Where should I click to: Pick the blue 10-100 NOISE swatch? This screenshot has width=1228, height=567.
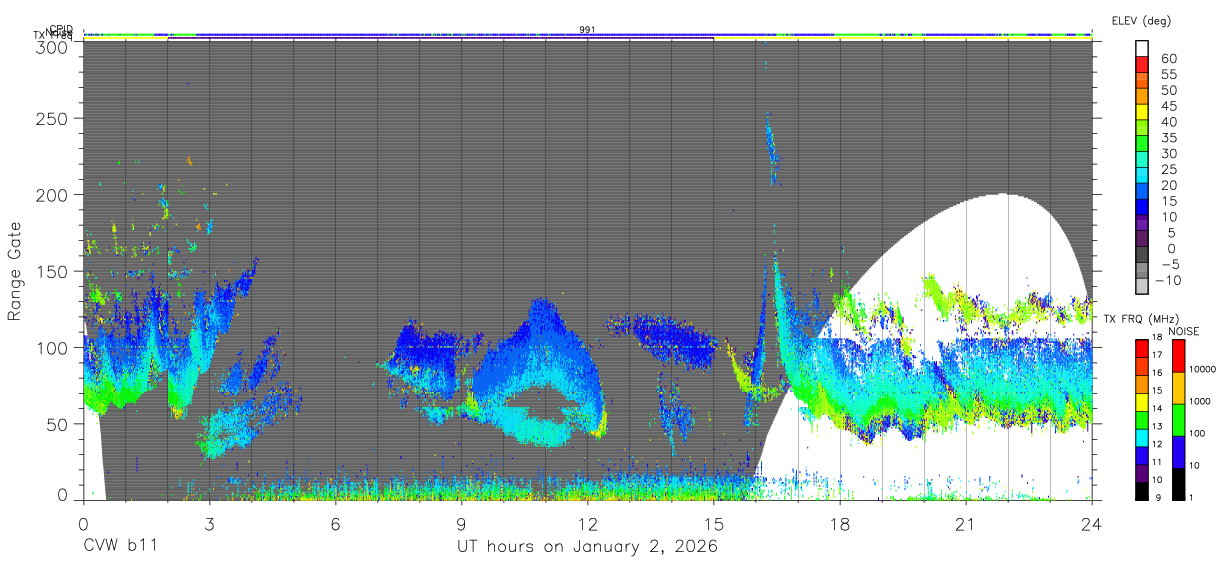[1178, 452]
